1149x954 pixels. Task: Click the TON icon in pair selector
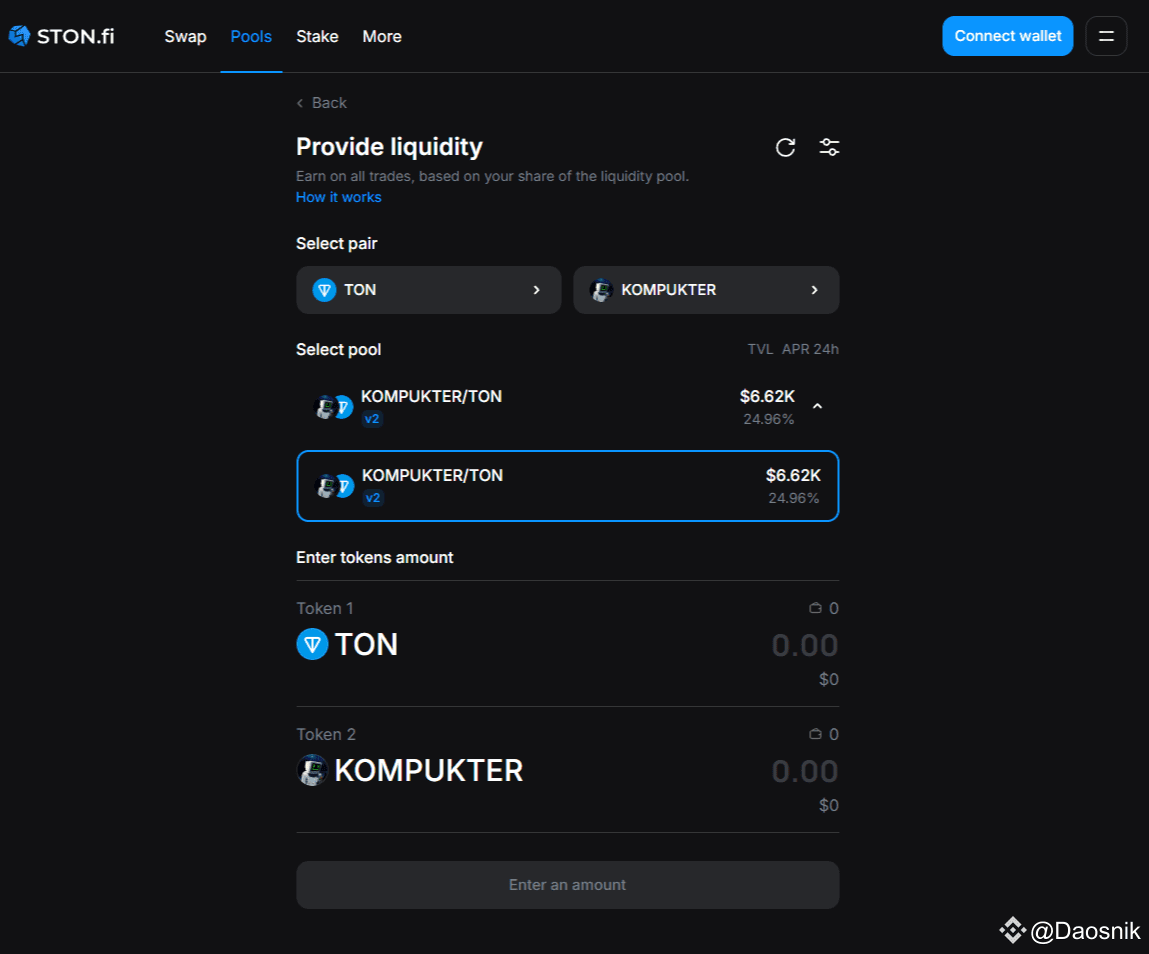pyautogui.click(x=324, y=290)
